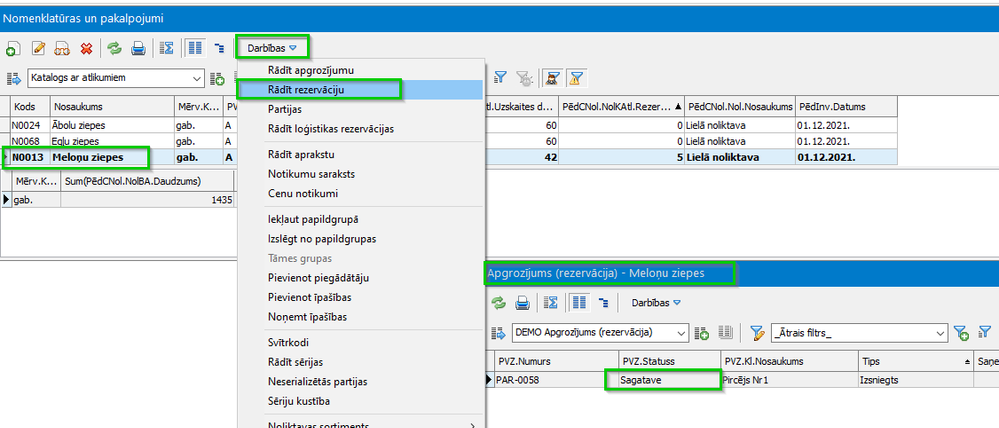Expand the DEMO Apgrozījums (rezervācija) dropdown

pyautogui.click(x=680, y=332)
